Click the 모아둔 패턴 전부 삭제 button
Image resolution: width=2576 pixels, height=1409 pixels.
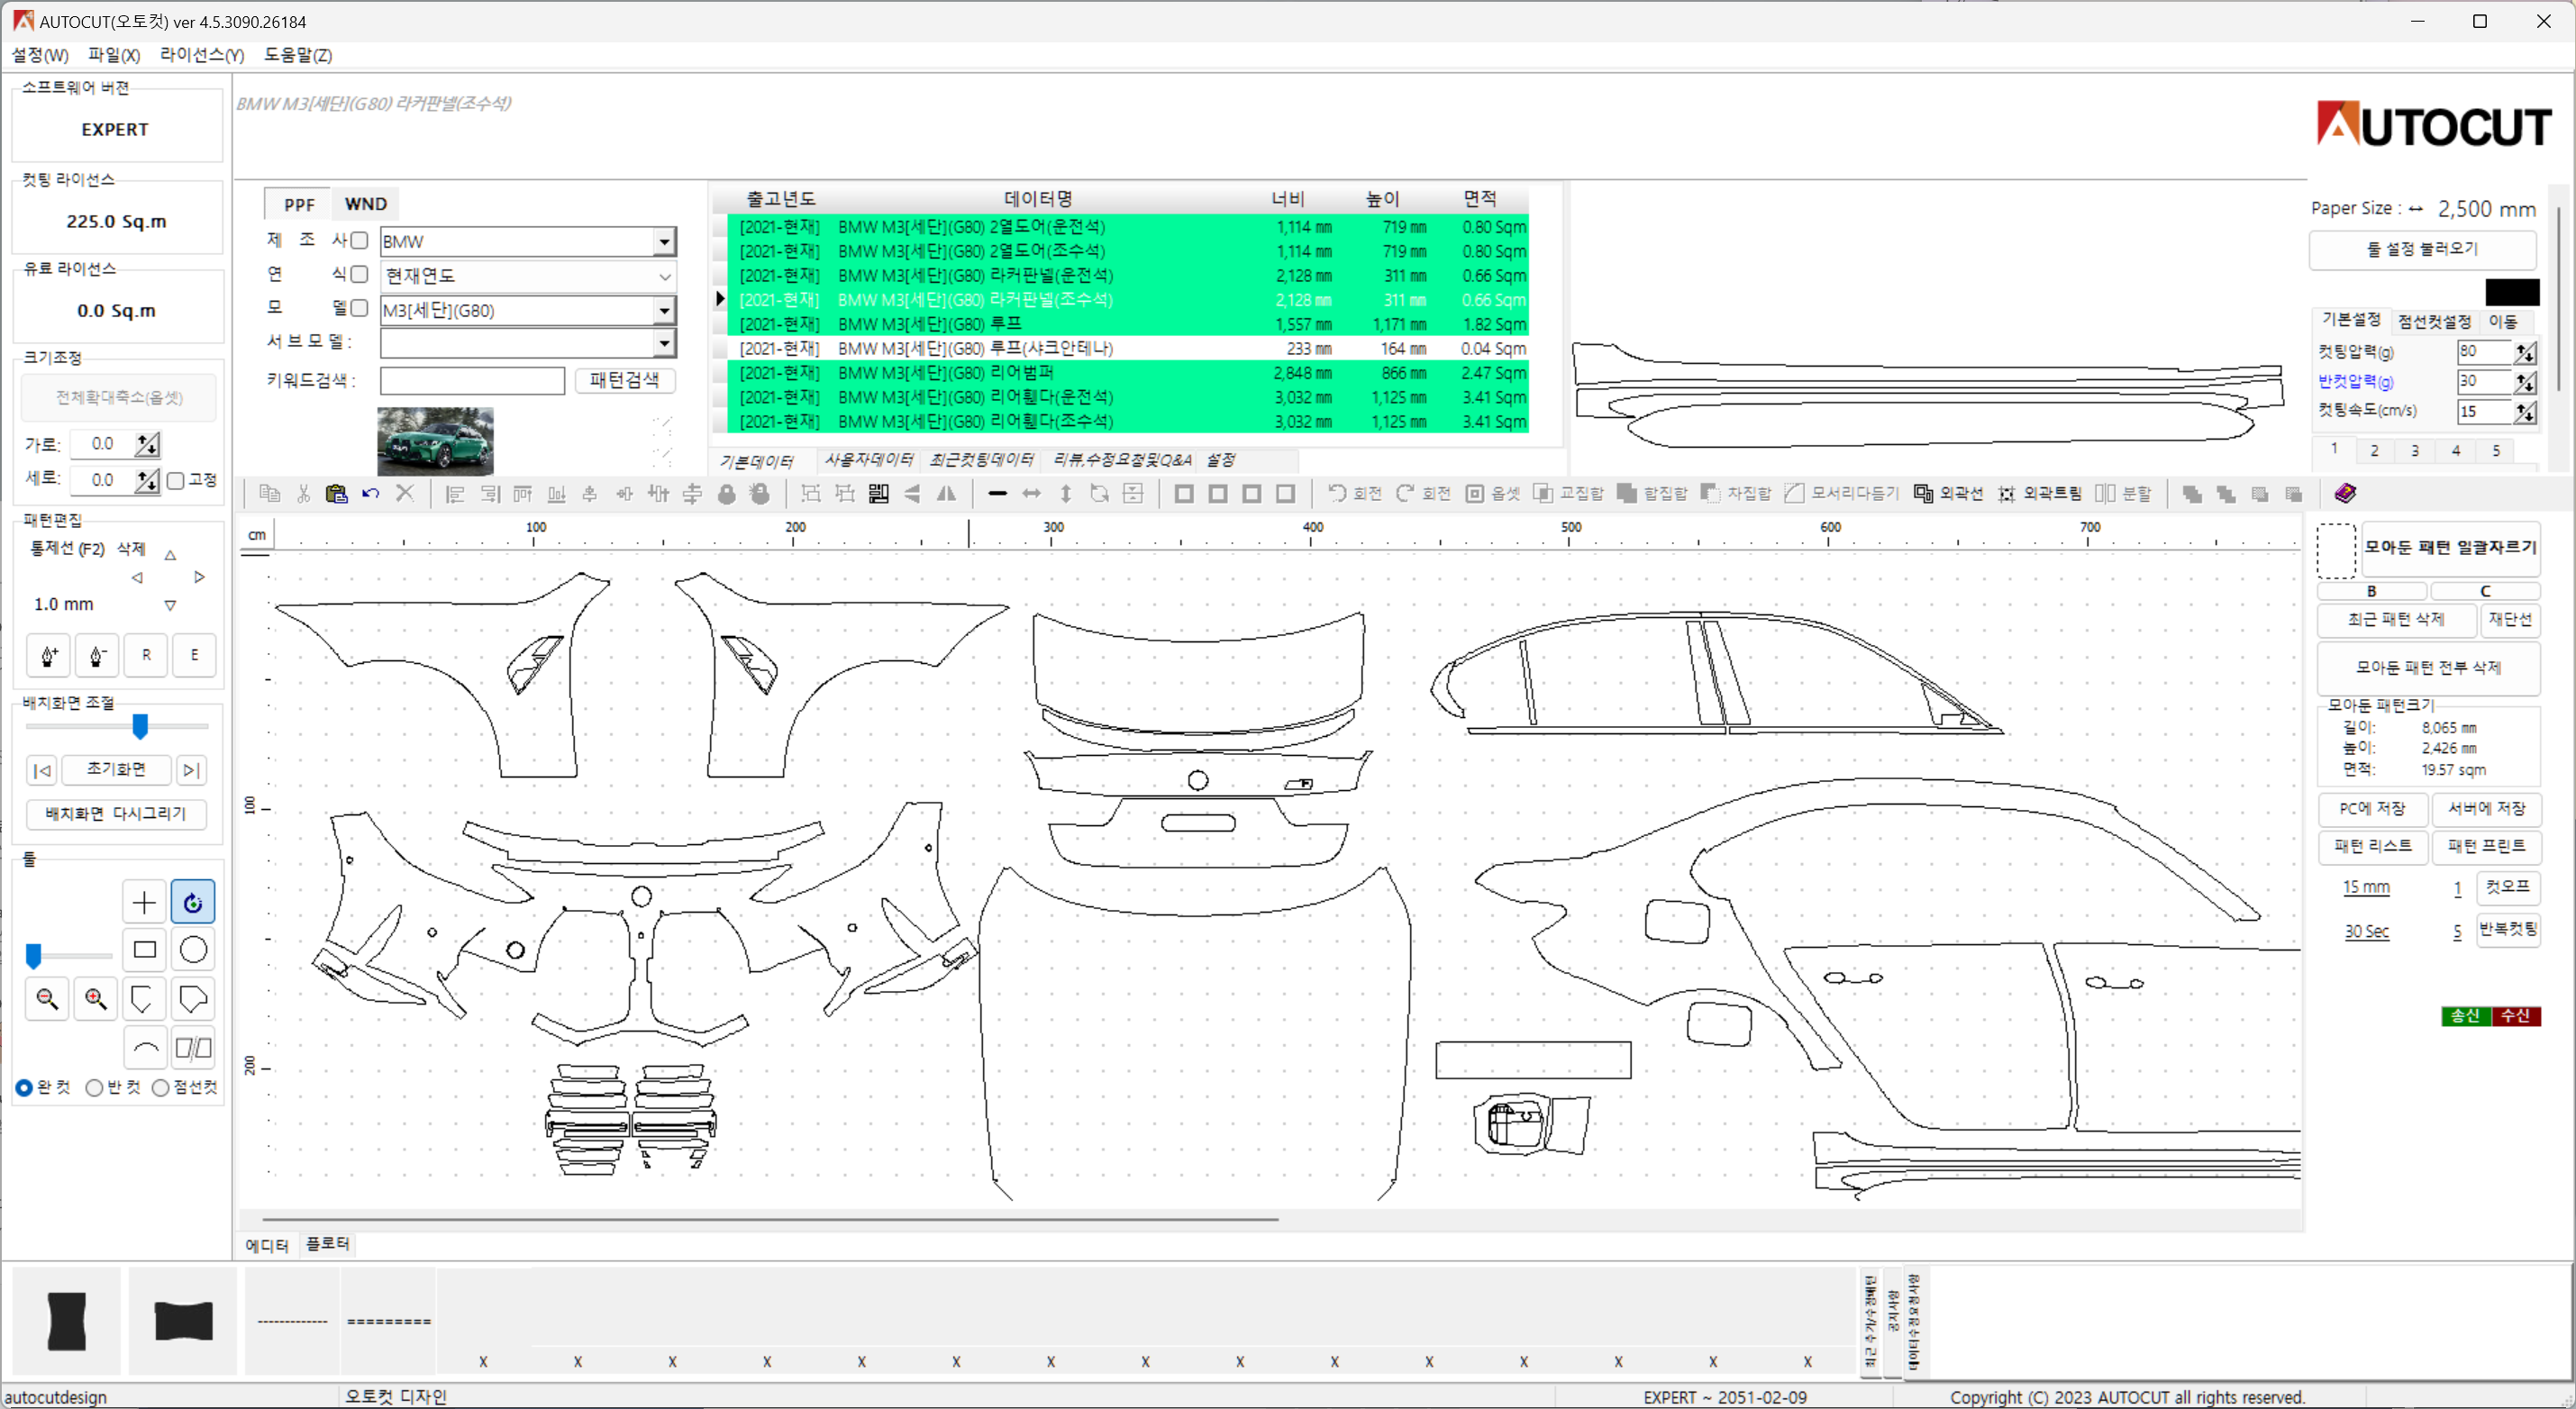click(x=2428, y=668)
